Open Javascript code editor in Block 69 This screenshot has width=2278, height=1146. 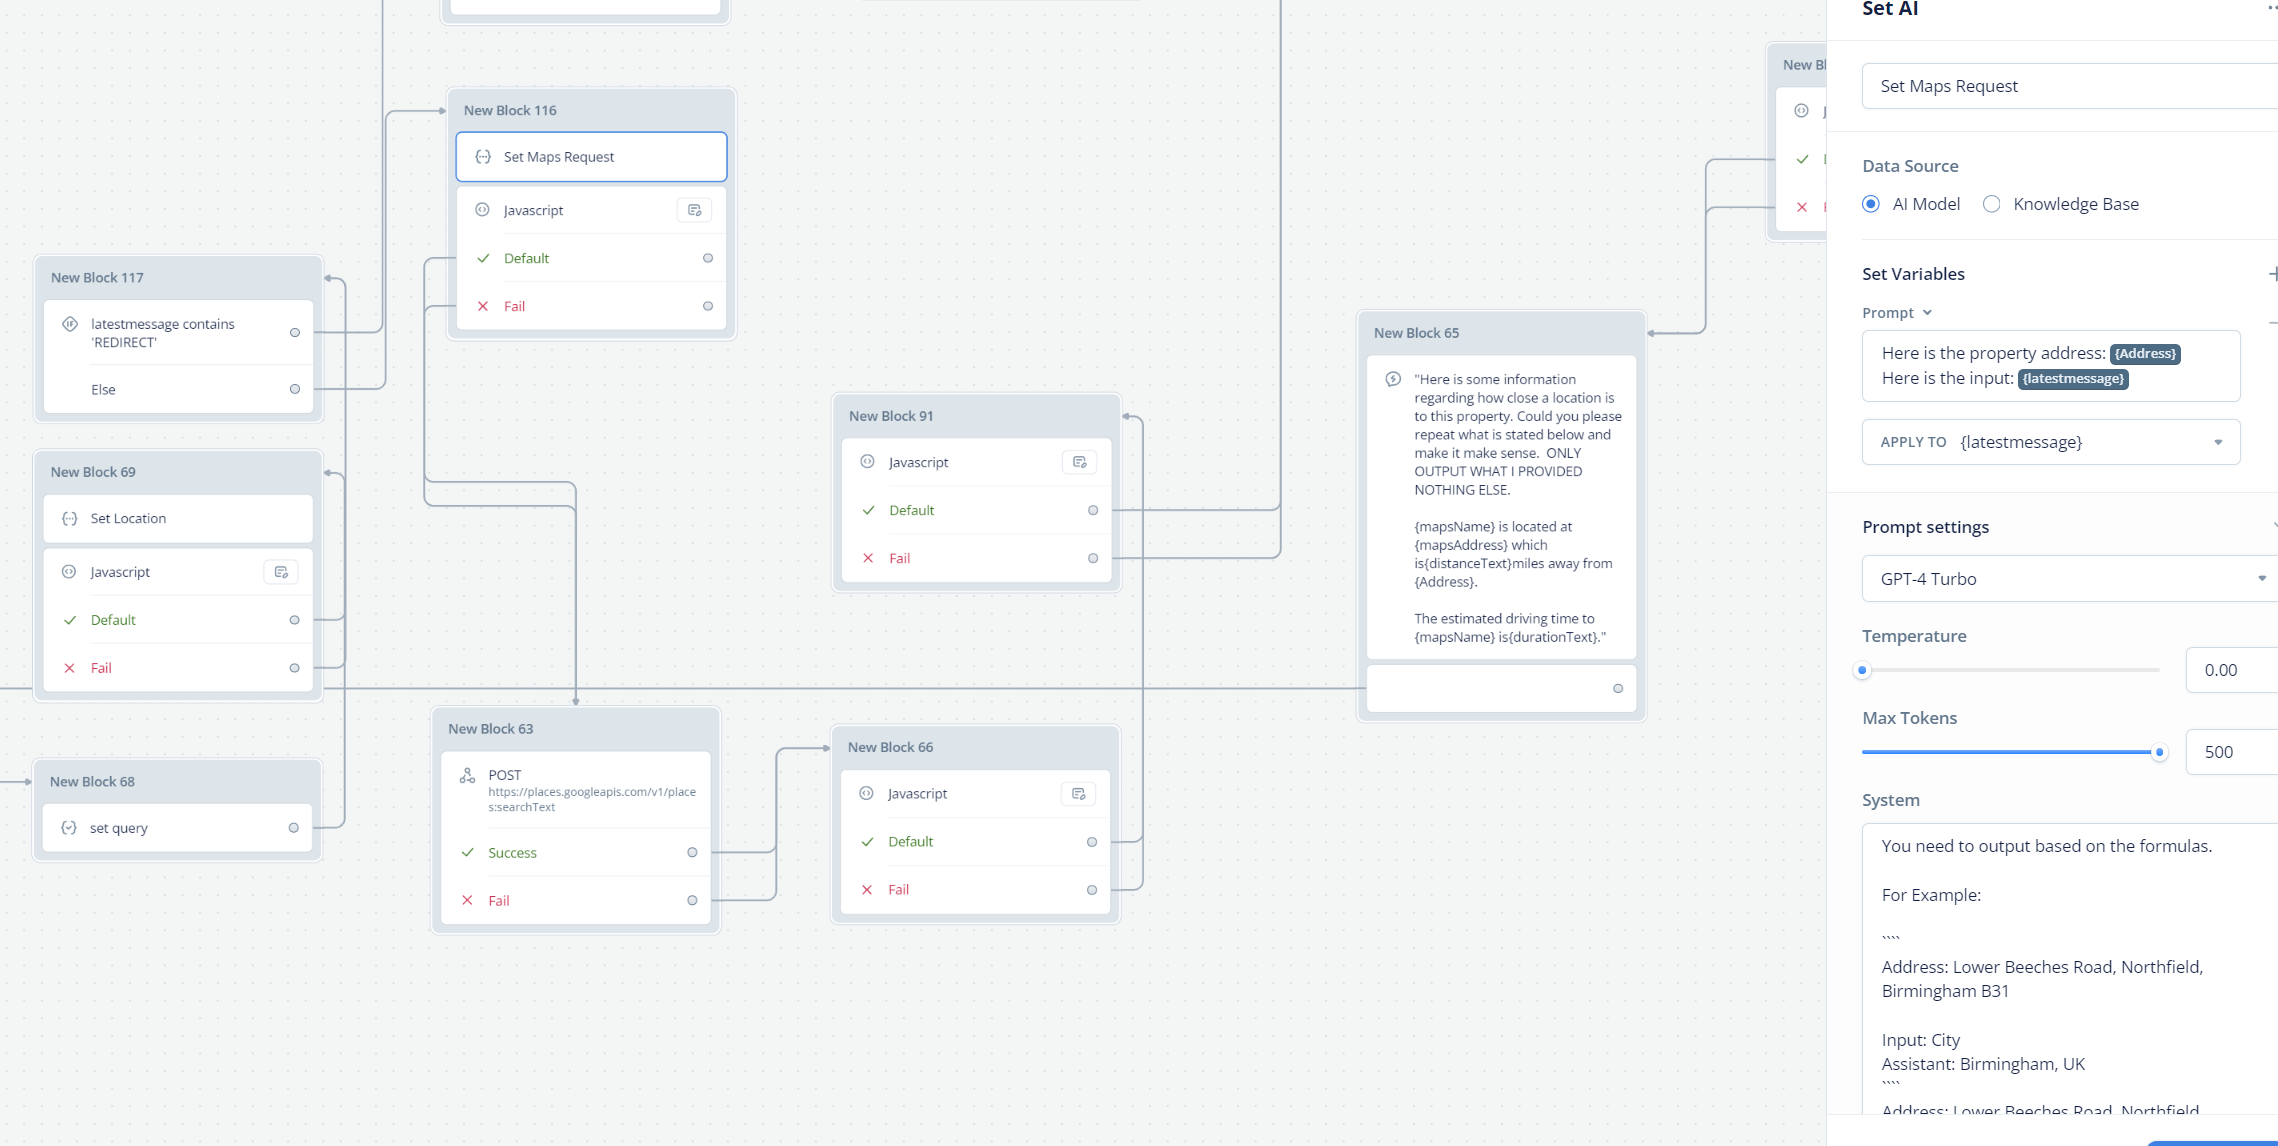tap(281, 572)
